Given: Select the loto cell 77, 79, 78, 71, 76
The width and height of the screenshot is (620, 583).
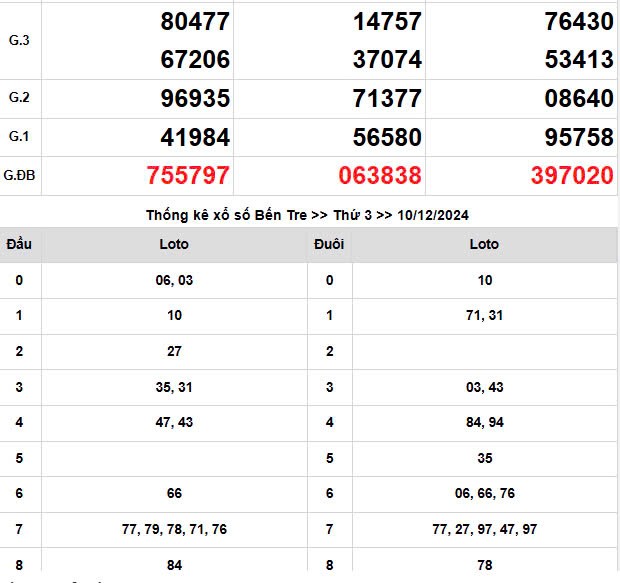Looking at the screenshot, I should click(174, 529).
